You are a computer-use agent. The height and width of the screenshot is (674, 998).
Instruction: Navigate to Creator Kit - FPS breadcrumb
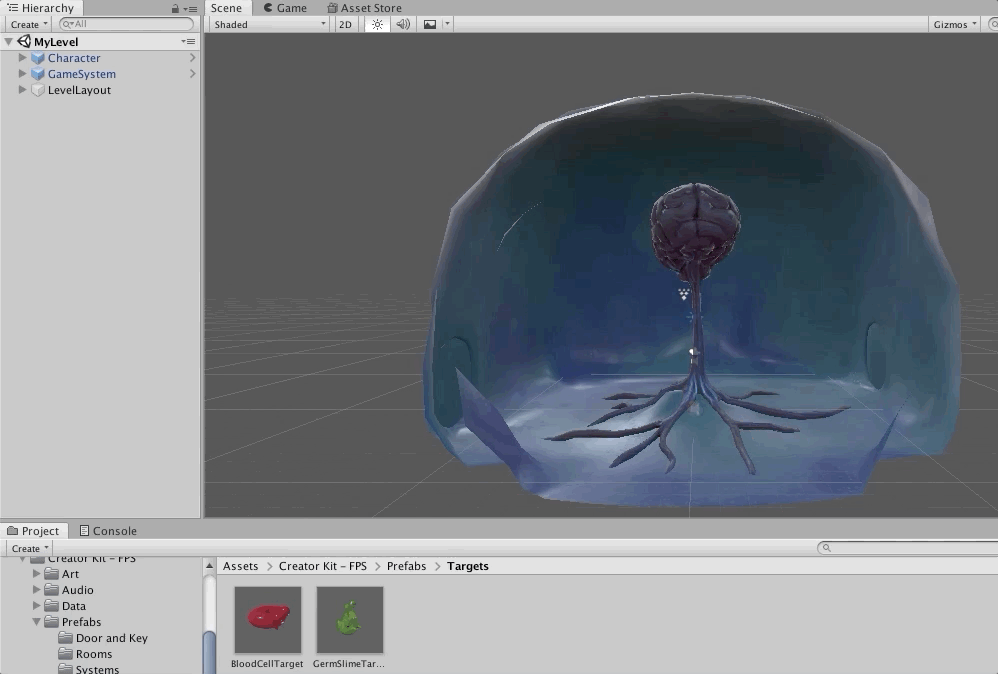coord(322,566)
